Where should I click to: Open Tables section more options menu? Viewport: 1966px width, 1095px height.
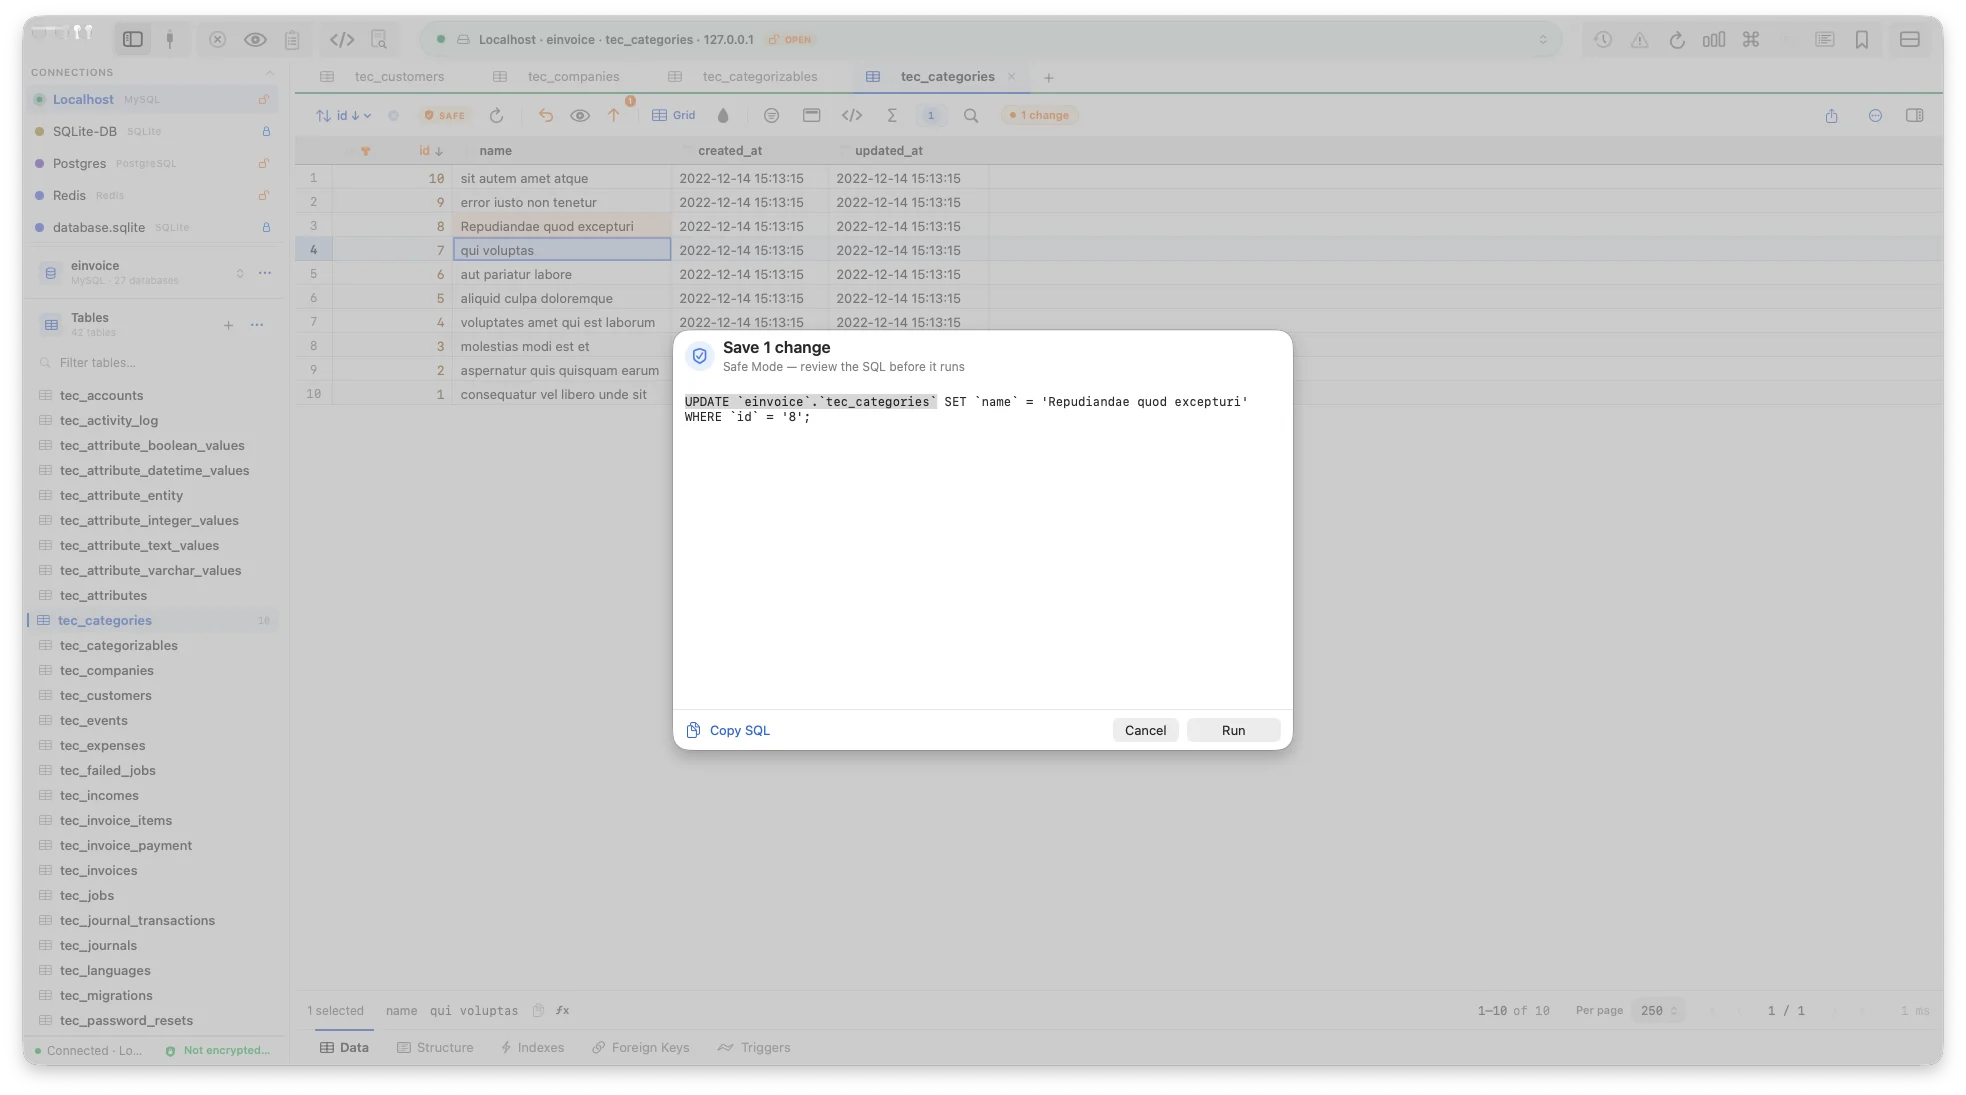point(257,325)
